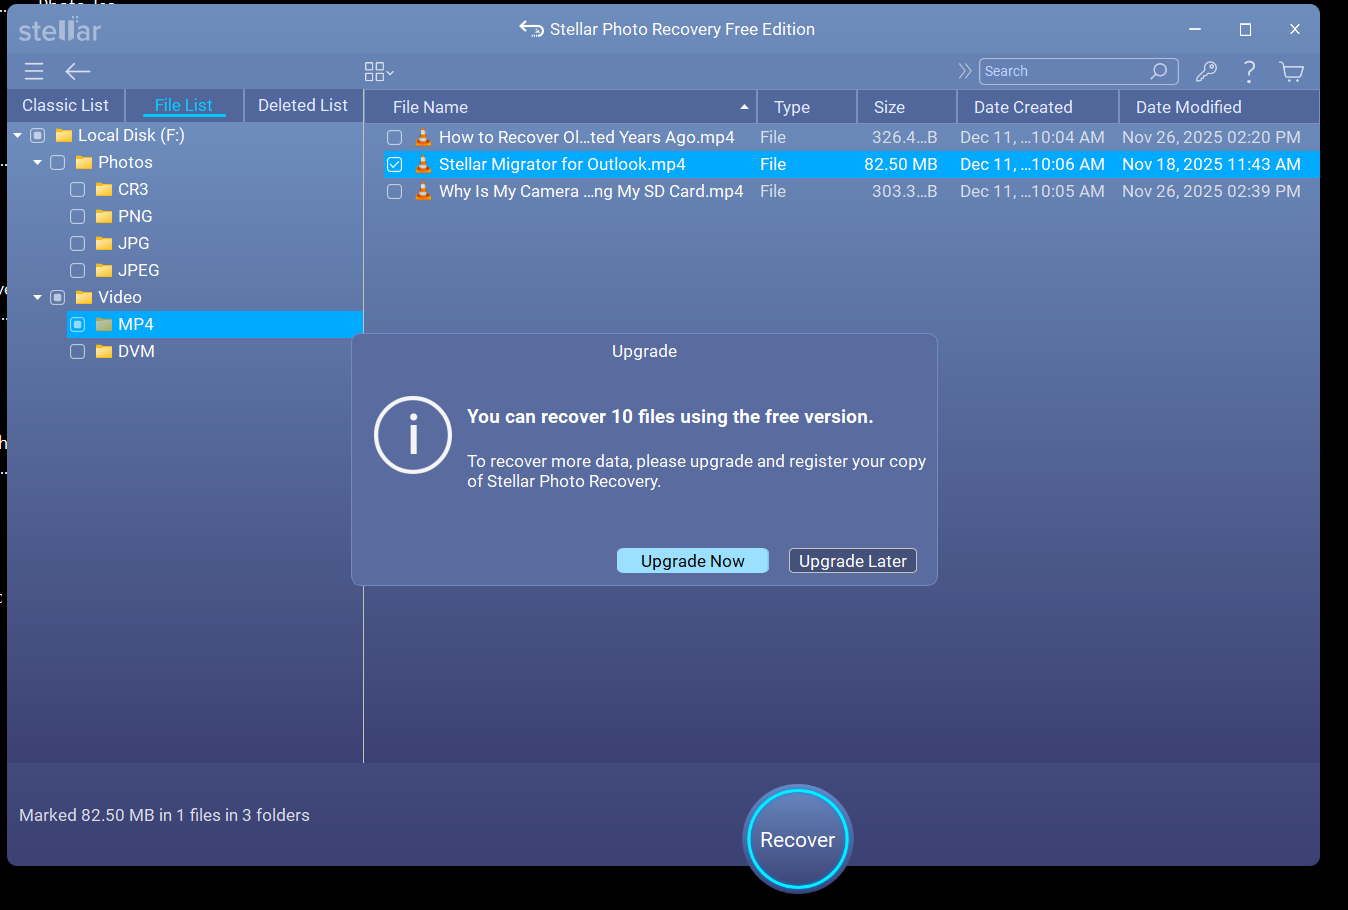Switch to the Classic List tab
The width and height of the screenshot is (1348, 910).
[65, 105]
